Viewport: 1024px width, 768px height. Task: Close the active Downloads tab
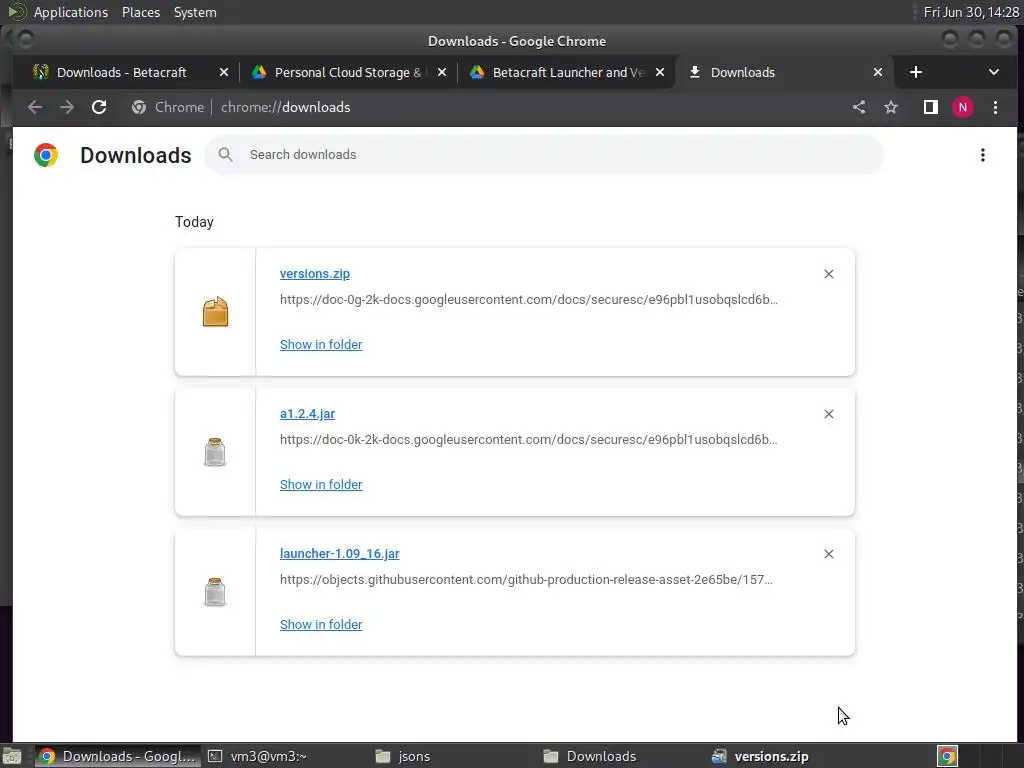tap(878, 72)
